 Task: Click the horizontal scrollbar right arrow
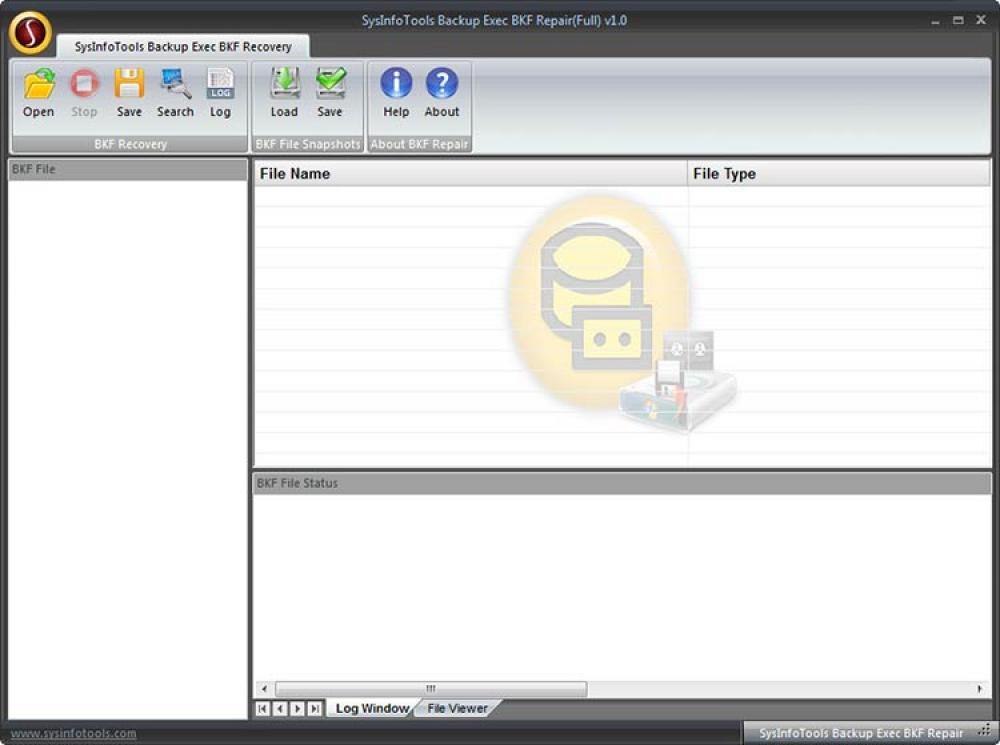[x=979, y=689]
